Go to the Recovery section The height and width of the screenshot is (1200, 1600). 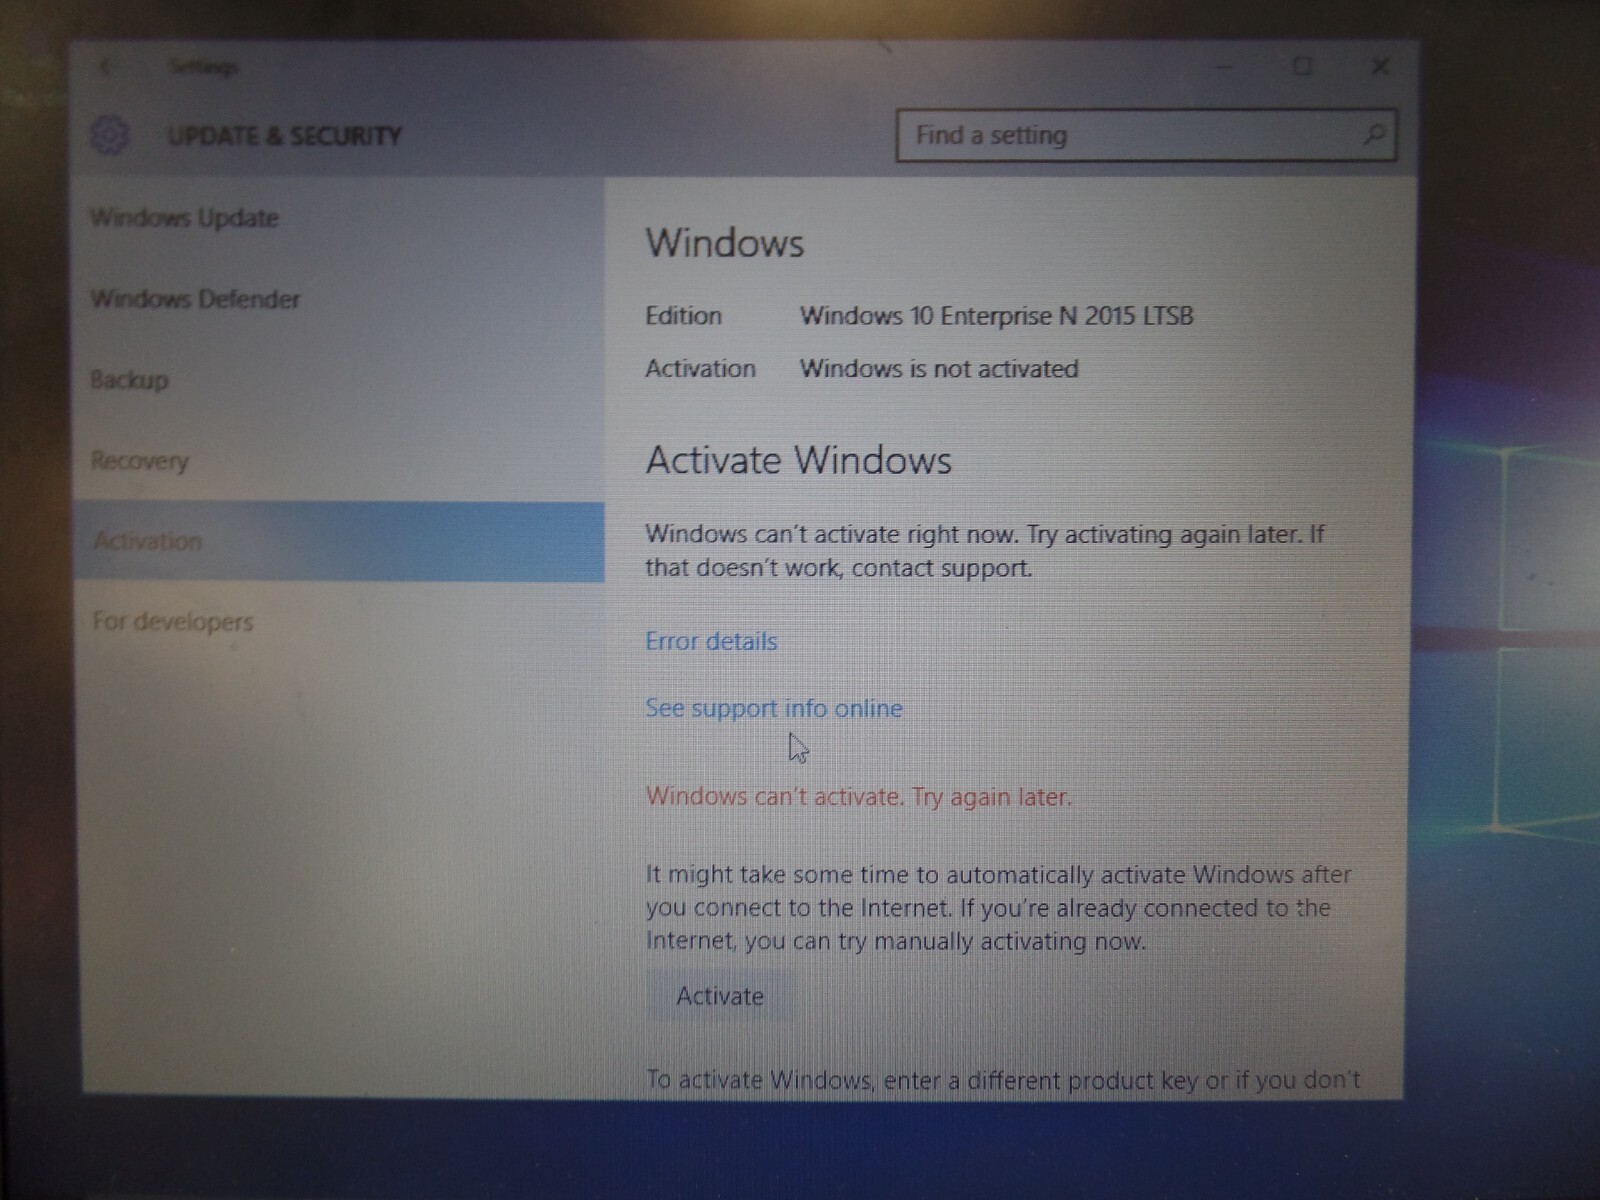click(339, 461)
